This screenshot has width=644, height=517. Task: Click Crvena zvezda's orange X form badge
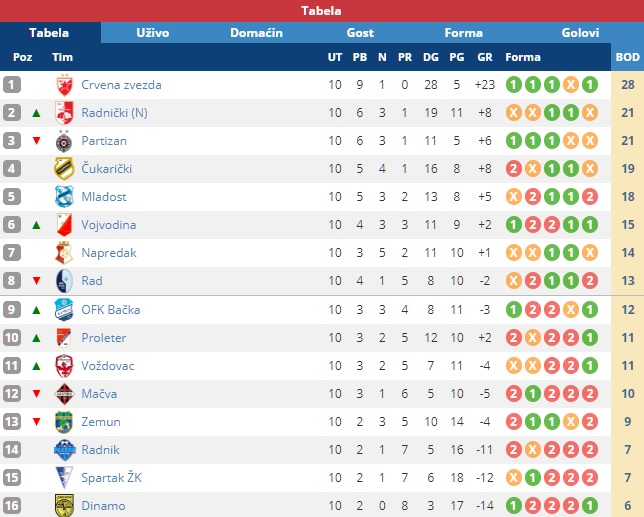click(x=570, y=85)
